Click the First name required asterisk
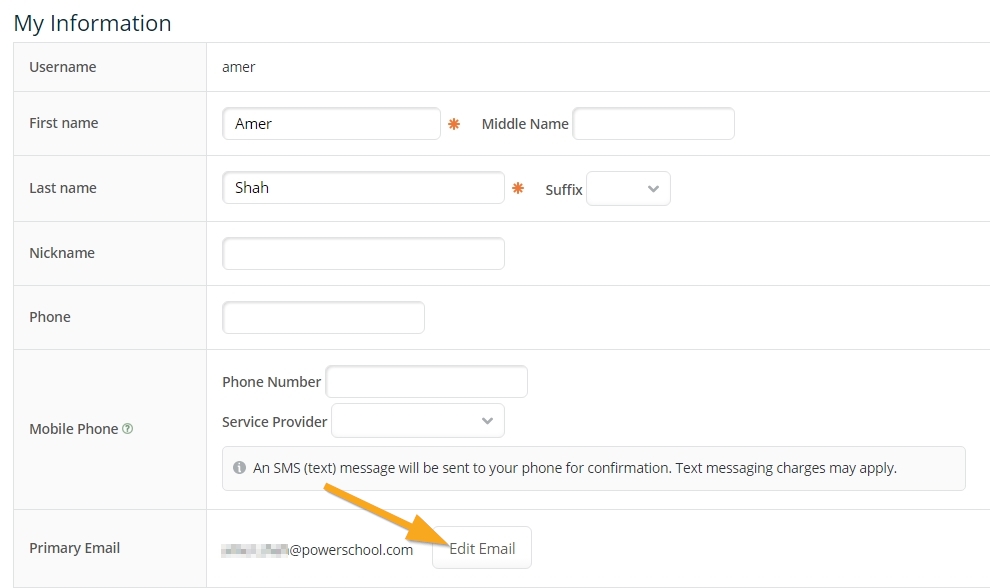Viewport: 990px width, 588px height. pos(454,124)
